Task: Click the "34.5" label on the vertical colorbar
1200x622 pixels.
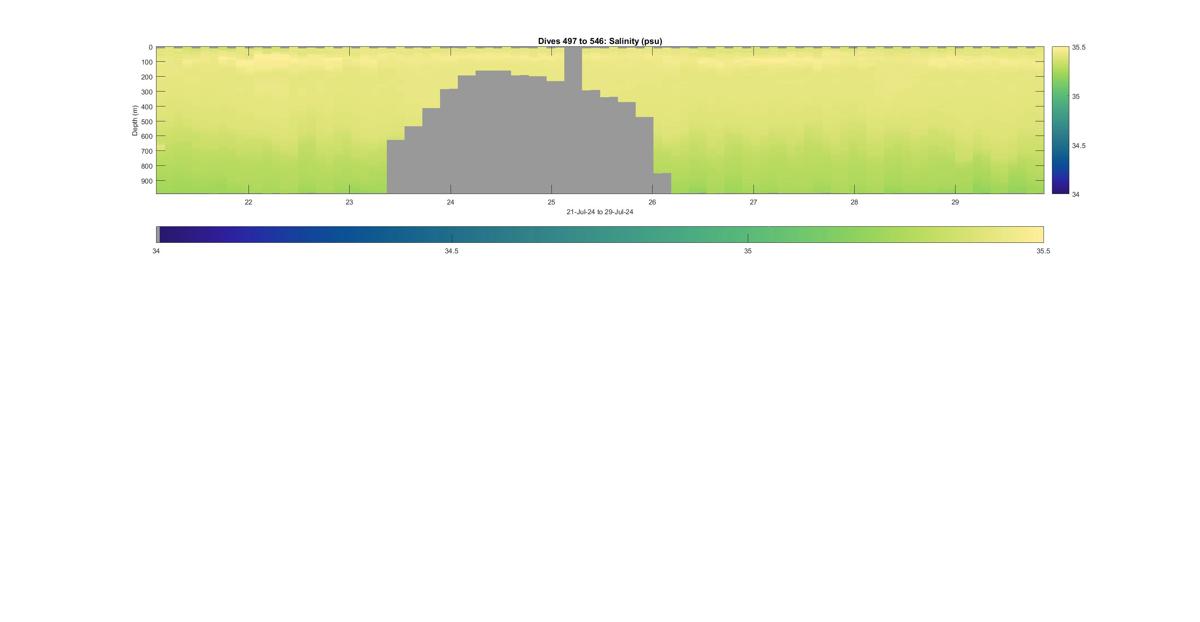Action: (x=1079, y=145)
